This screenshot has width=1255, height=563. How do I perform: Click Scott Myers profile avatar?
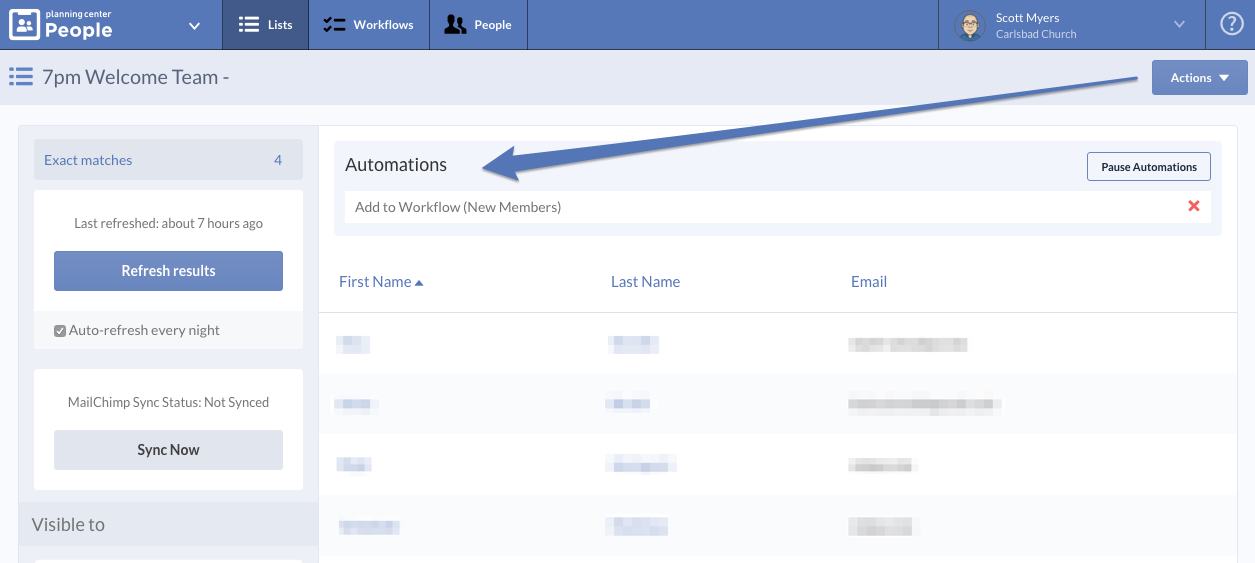click(x=969, y=26)
